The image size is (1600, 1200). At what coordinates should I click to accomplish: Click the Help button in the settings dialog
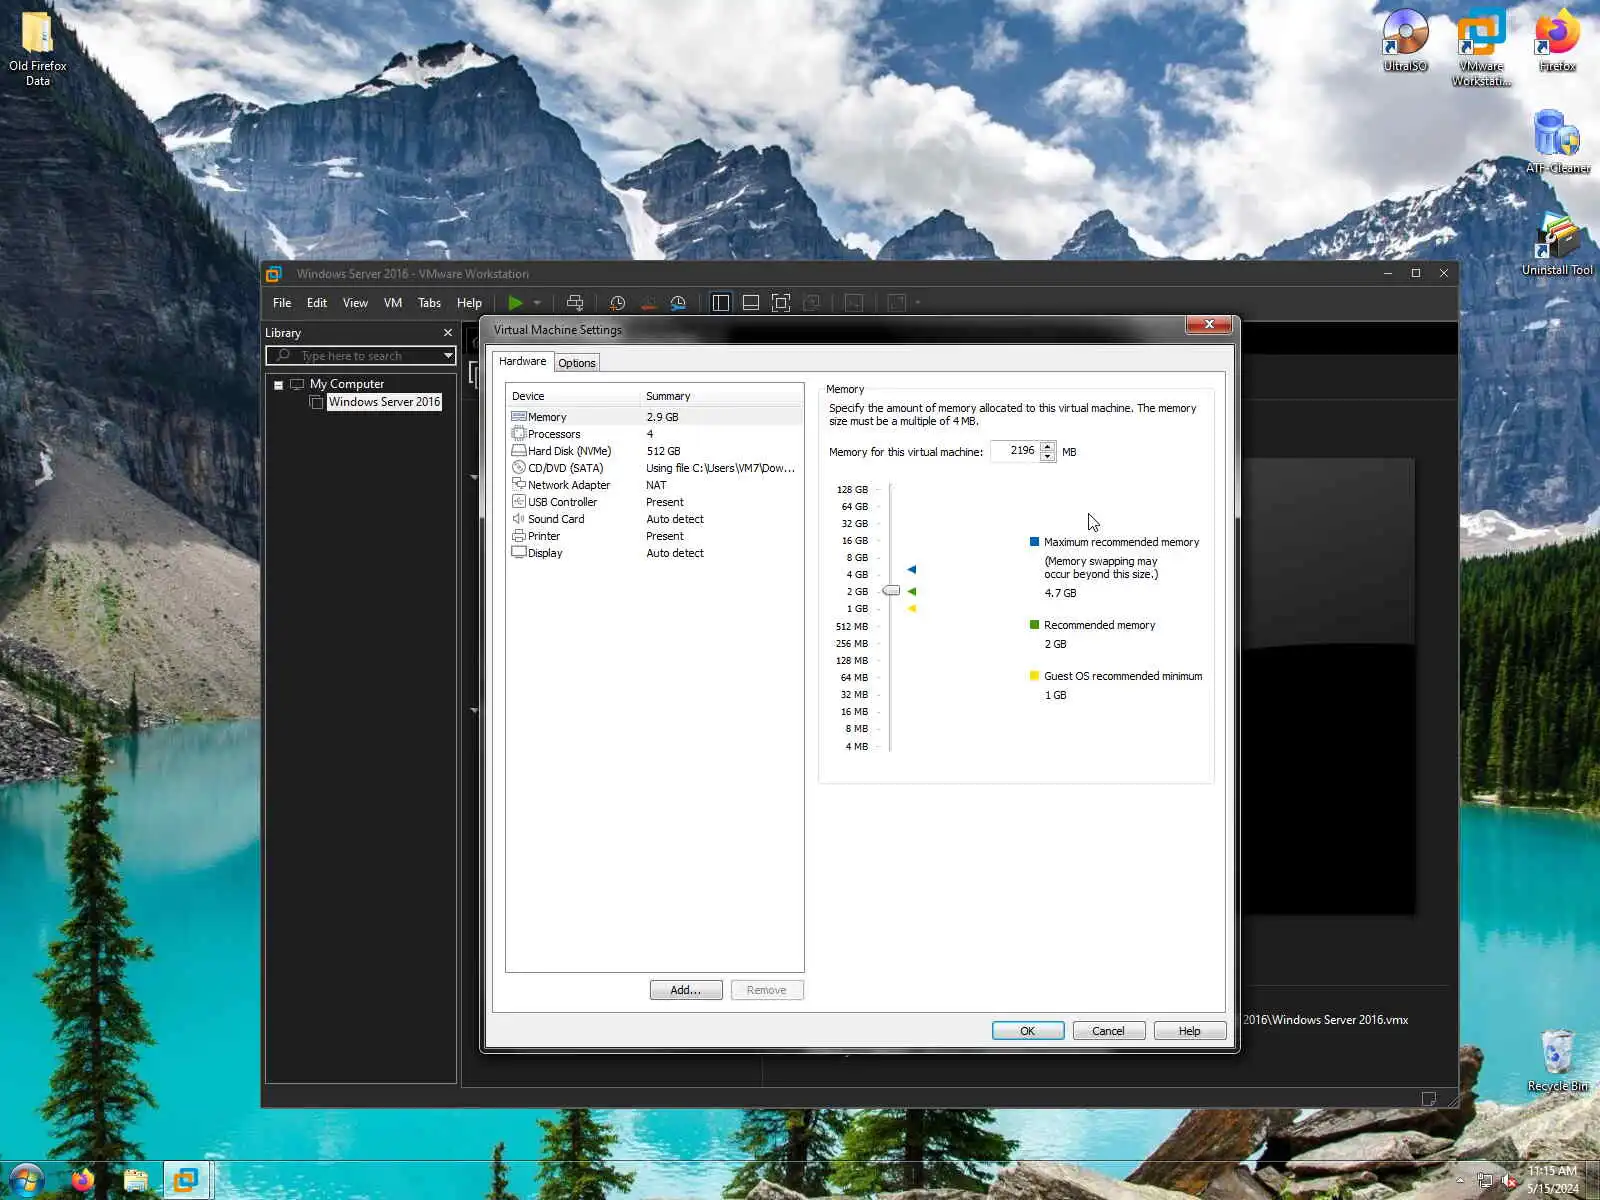point(1190,1031)
